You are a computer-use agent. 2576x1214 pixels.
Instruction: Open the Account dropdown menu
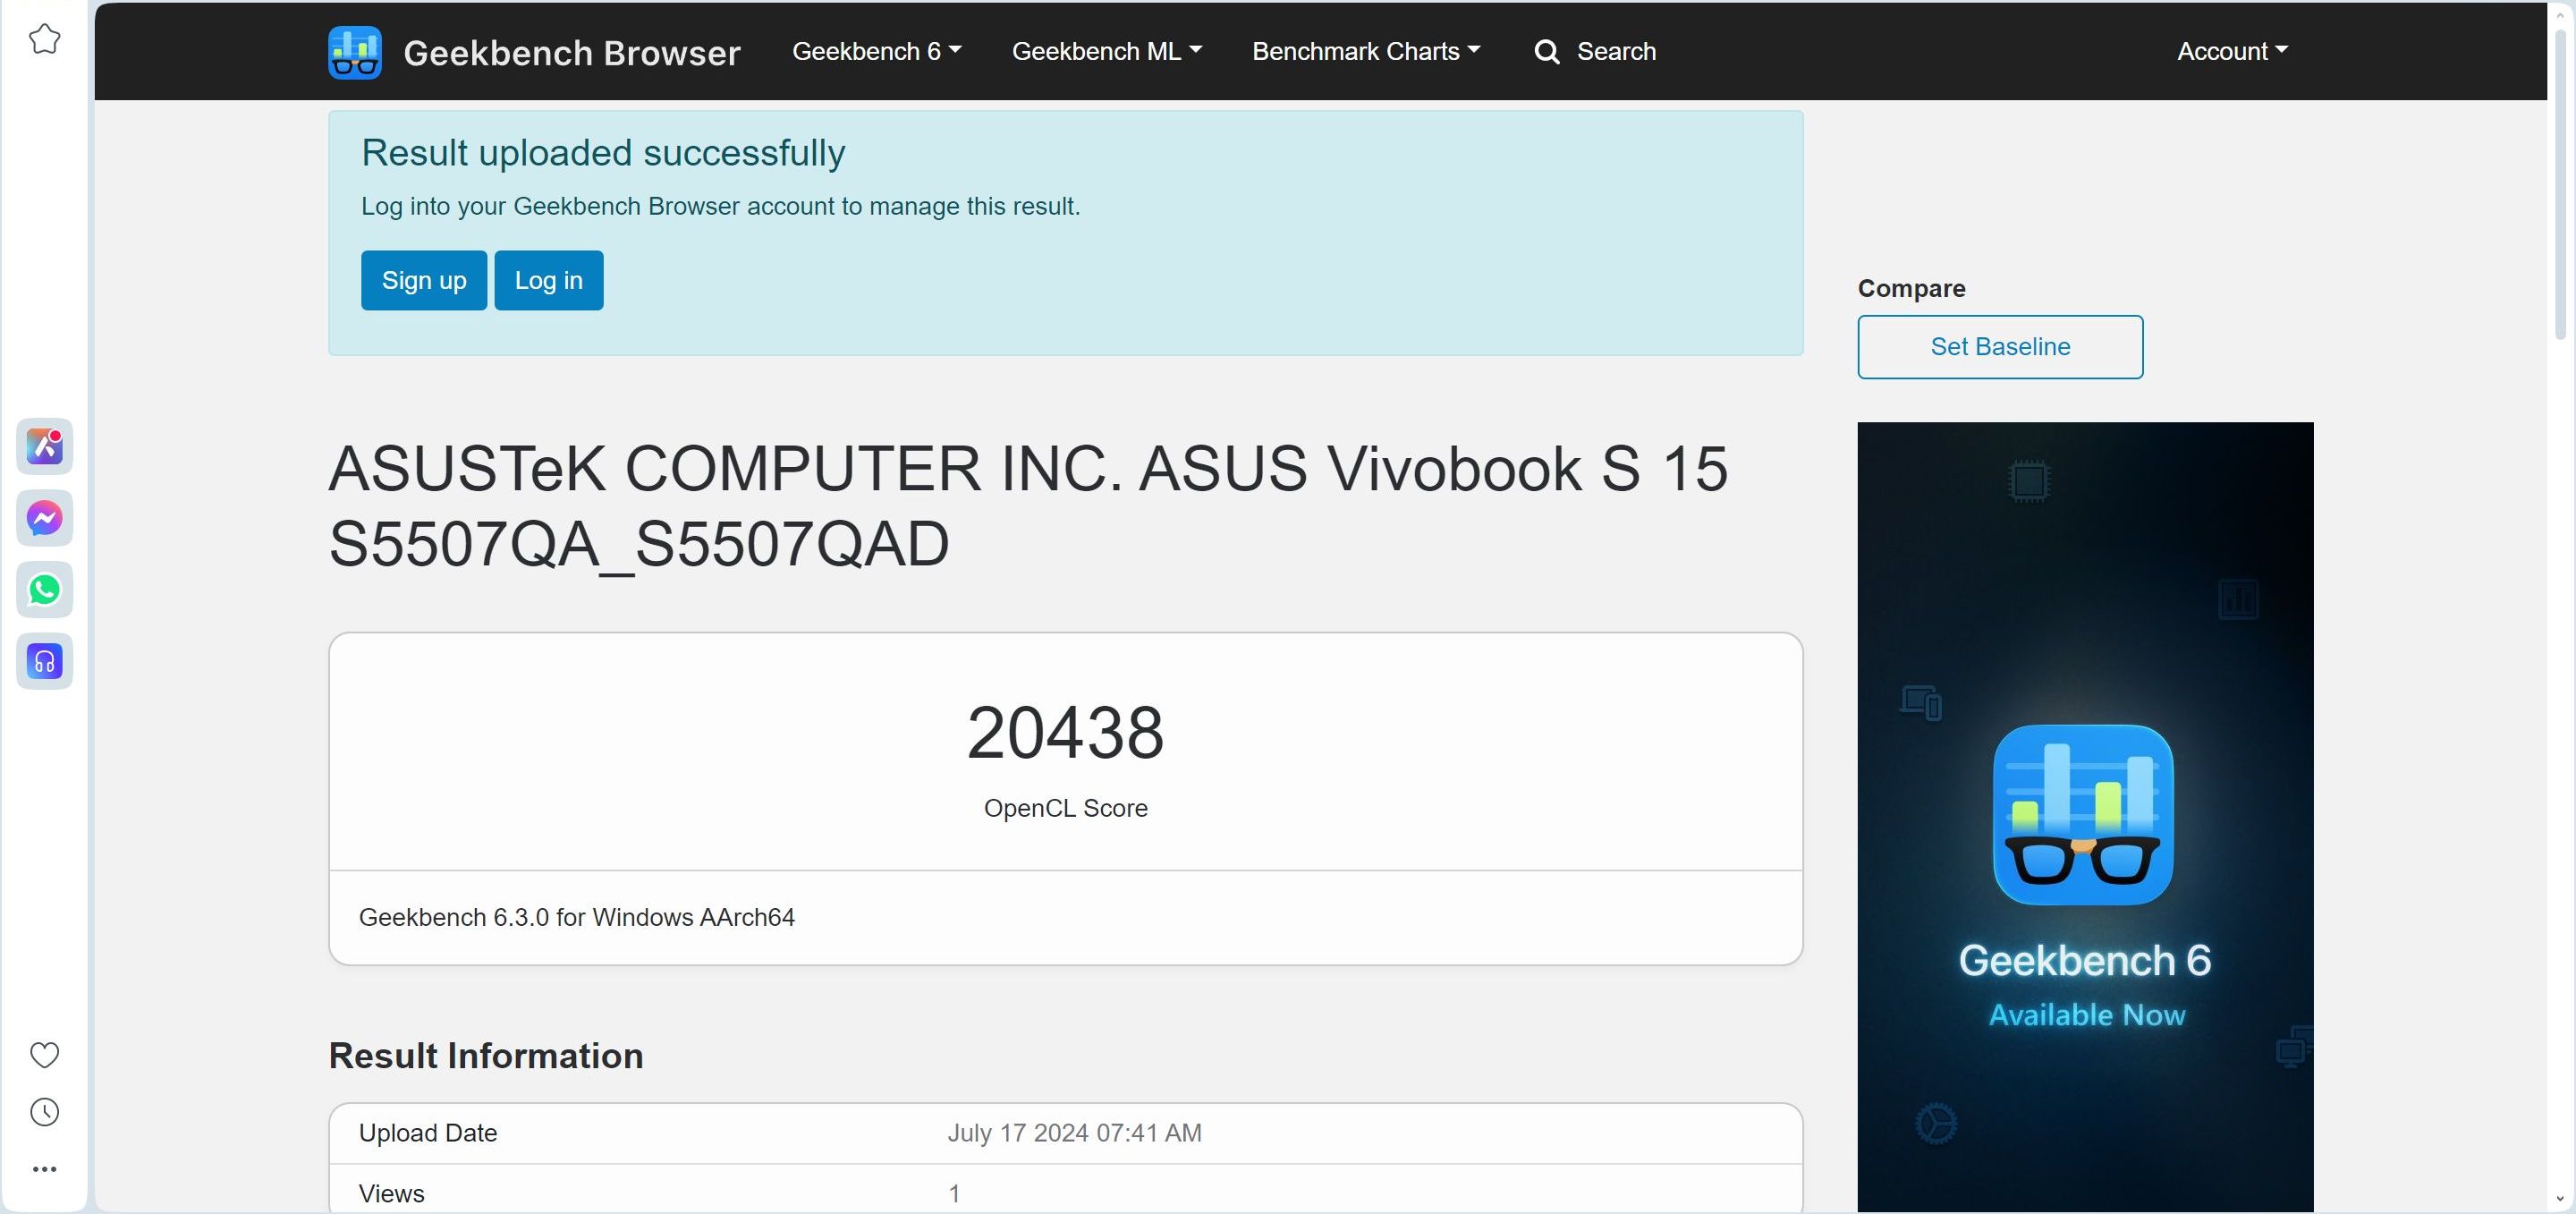[2231, 52]
